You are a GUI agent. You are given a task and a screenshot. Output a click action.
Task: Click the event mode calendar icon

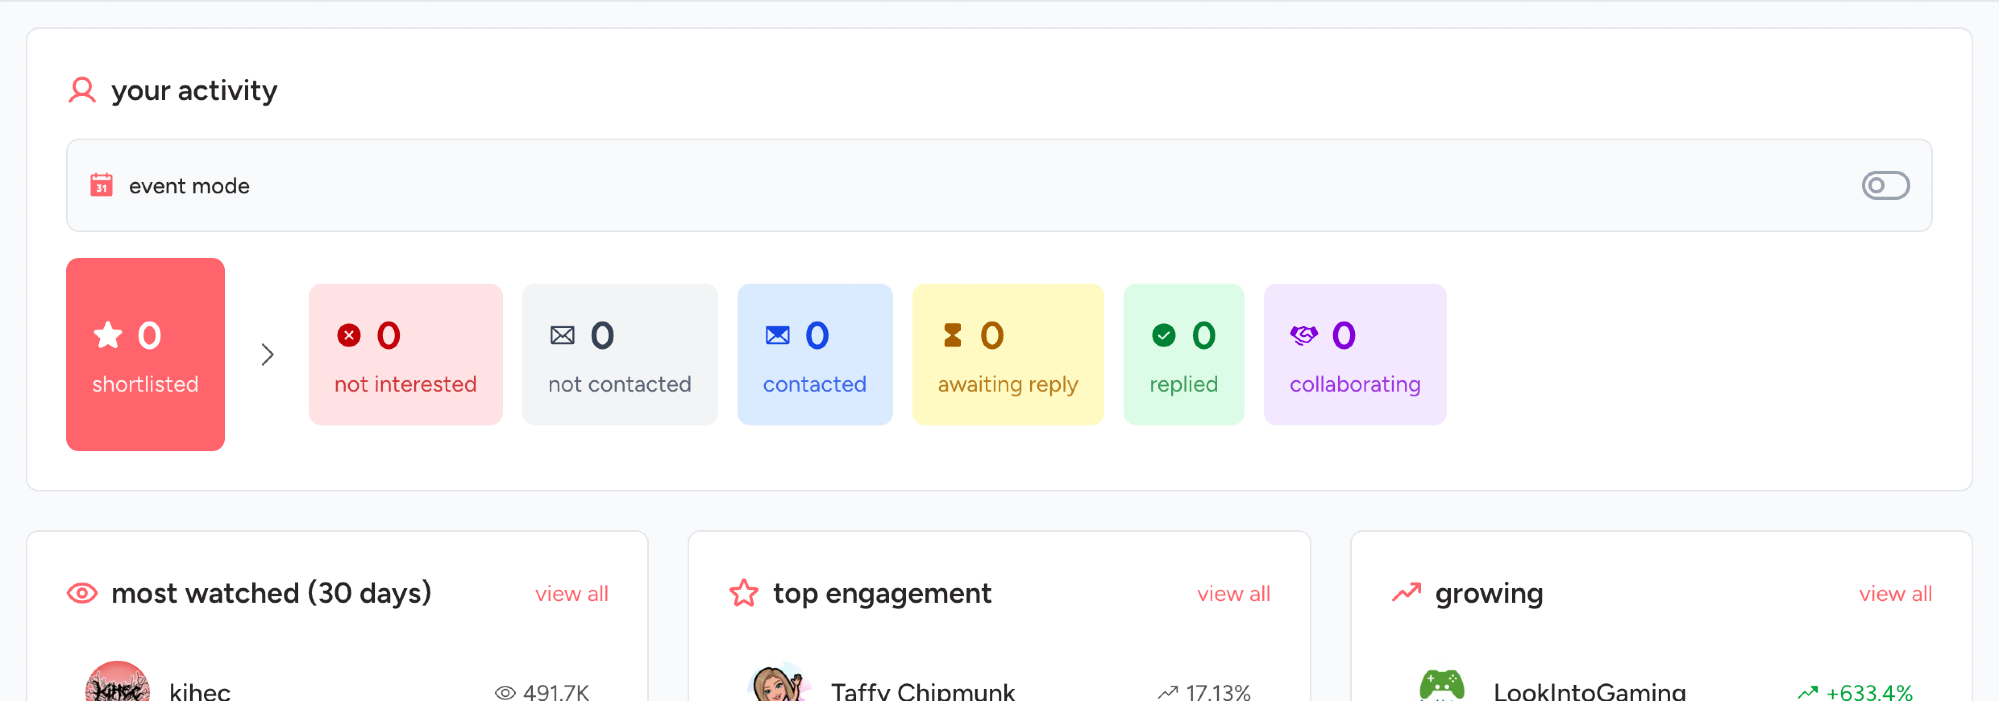pyautogui.click(x=101, y=186)
